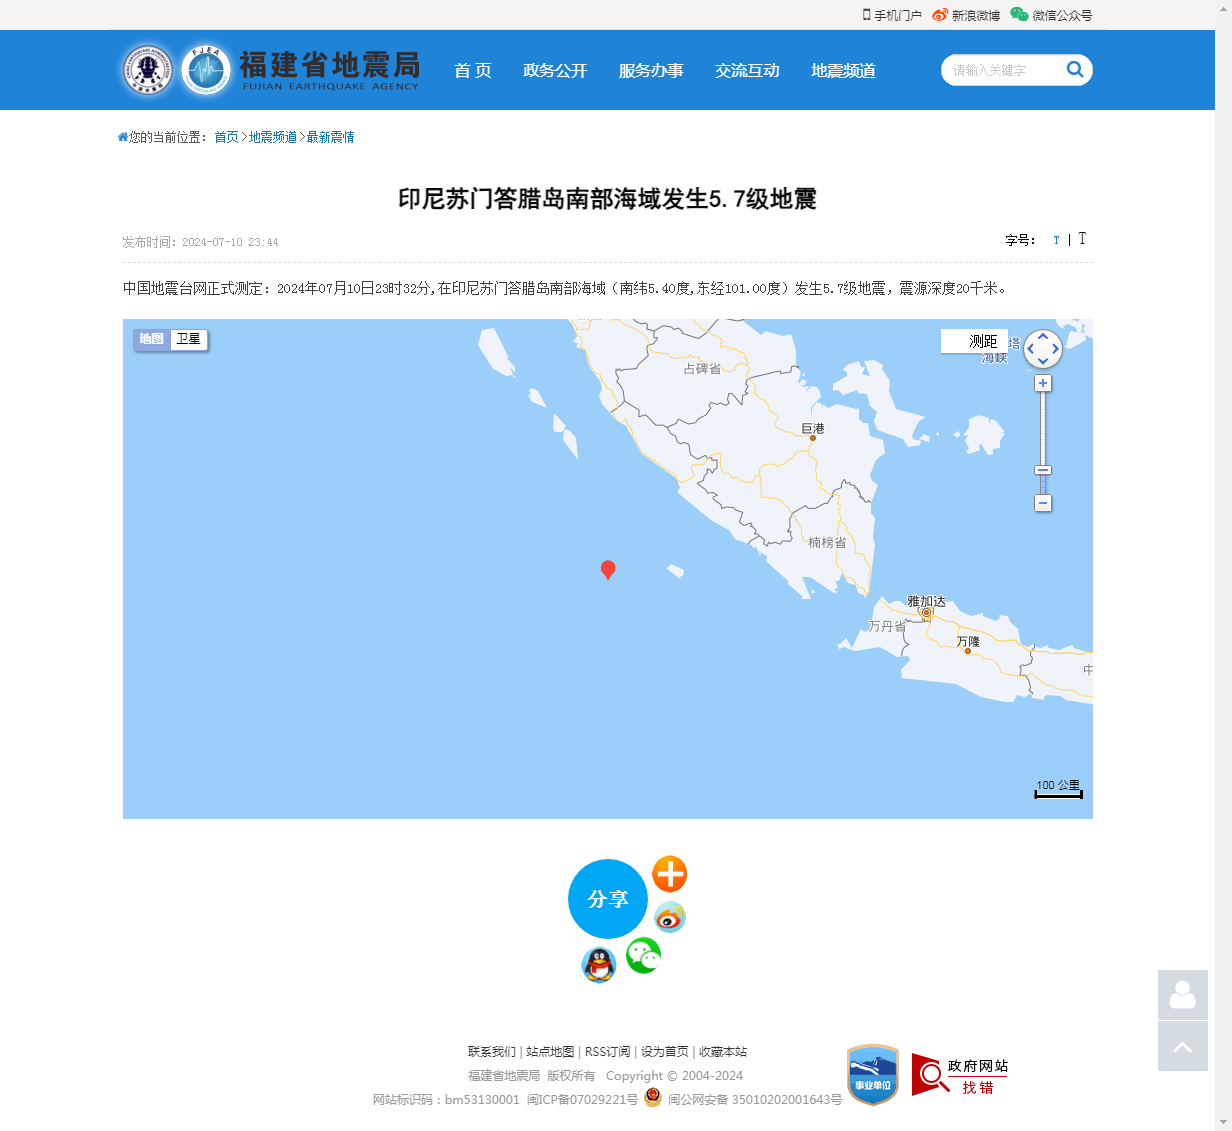Click the search magnifier icon

pos(1075,69)
